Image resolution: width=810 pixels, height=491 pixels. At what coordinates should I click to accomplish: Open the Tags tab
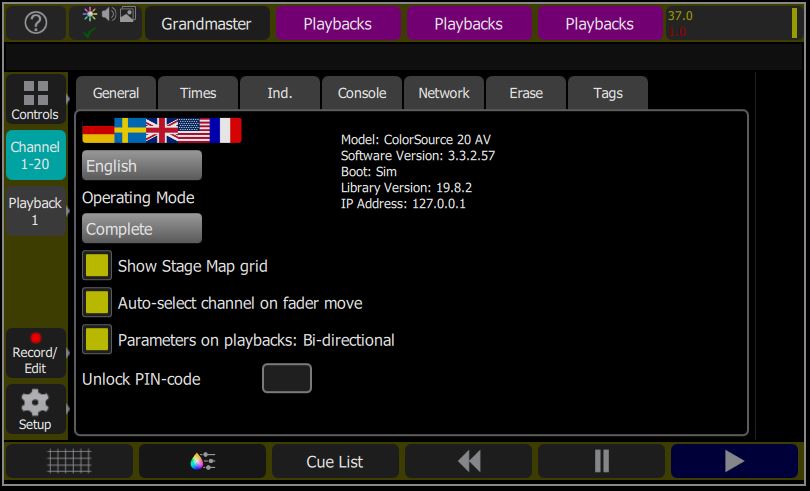[608, 93]
